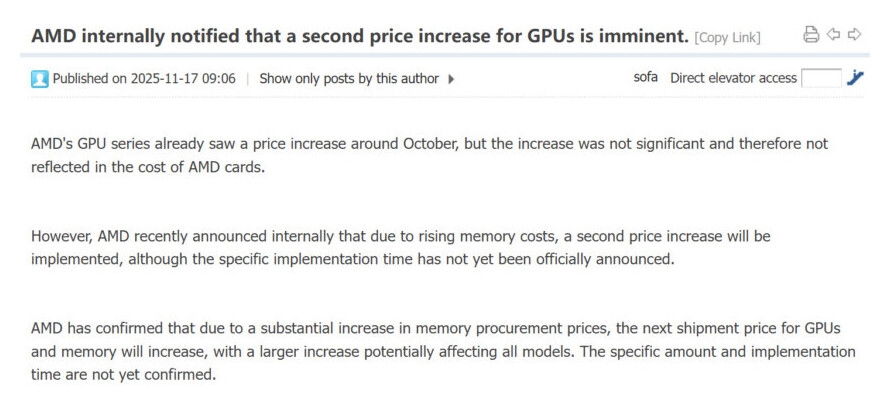890x405 pixels.
Task: Click the Direct elevator access input box
Action: click(821, 78)
